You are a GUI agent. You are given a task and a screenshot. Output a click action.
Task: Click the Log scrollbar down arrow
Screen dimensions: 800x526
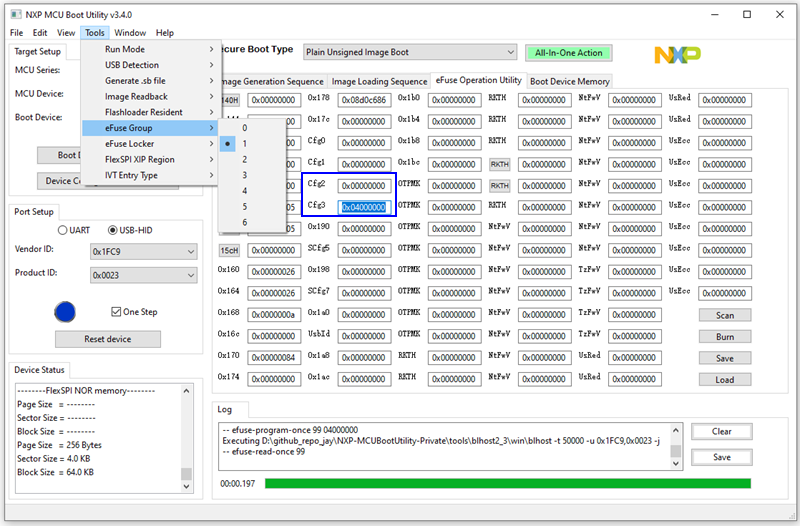[x=676, y=463]
